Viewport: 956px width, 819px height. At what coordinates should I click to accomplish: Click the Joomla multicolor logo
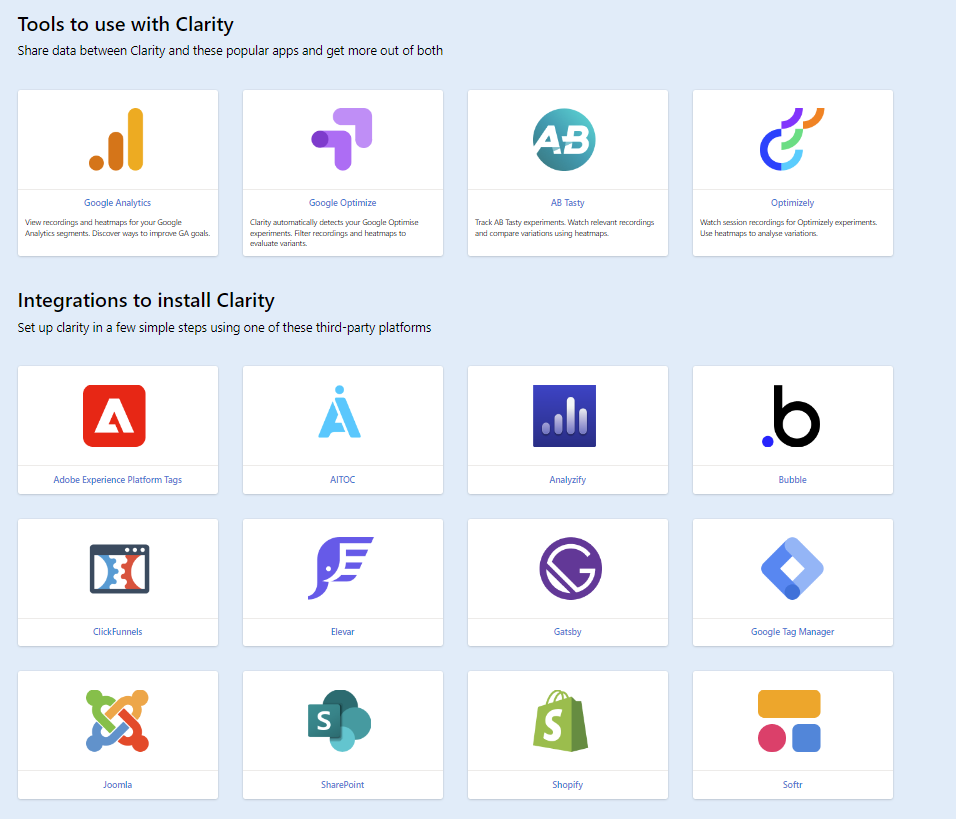(x=117, y=721)
